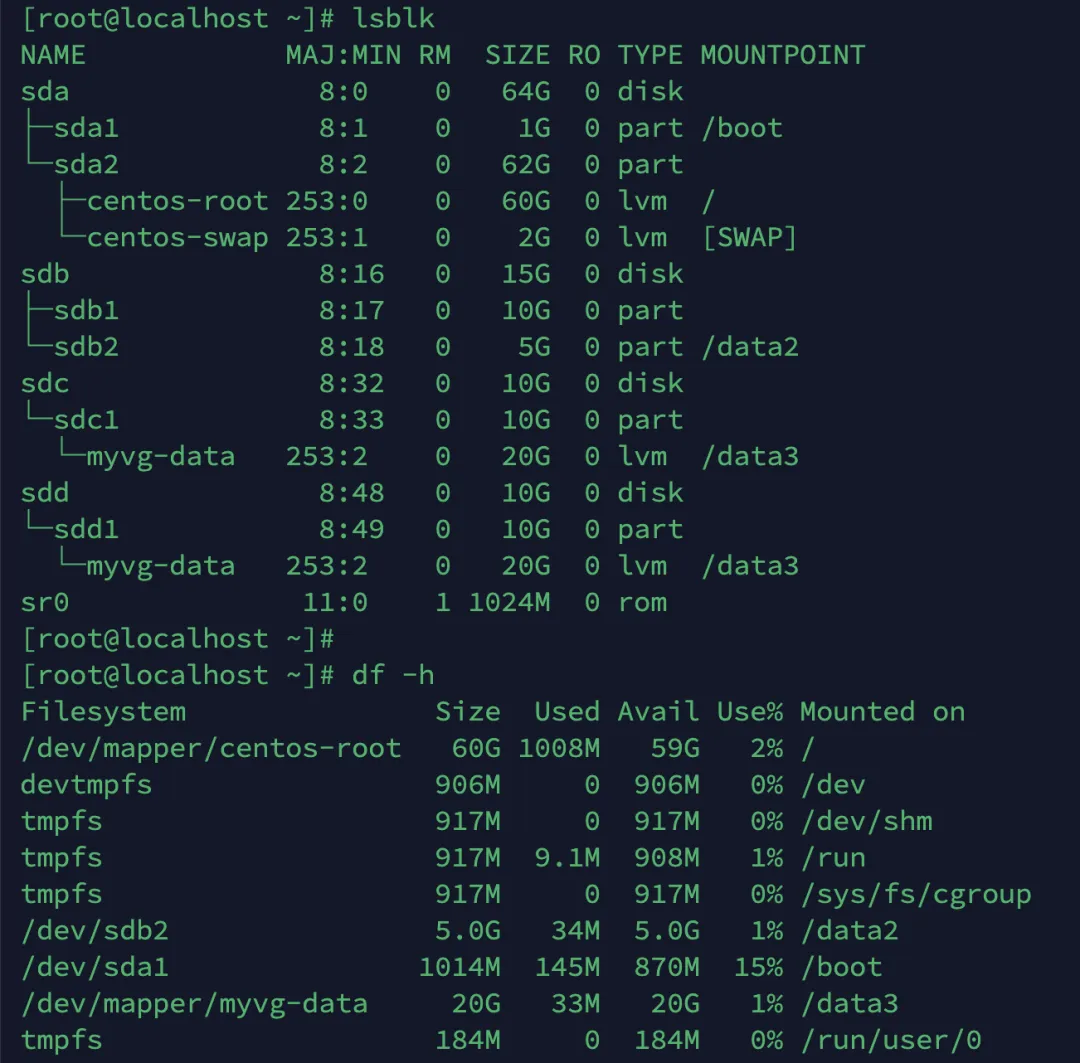
Task: Select the devtmpfs filesystem name
Action: pyautogui.click(x=86, y=785)
